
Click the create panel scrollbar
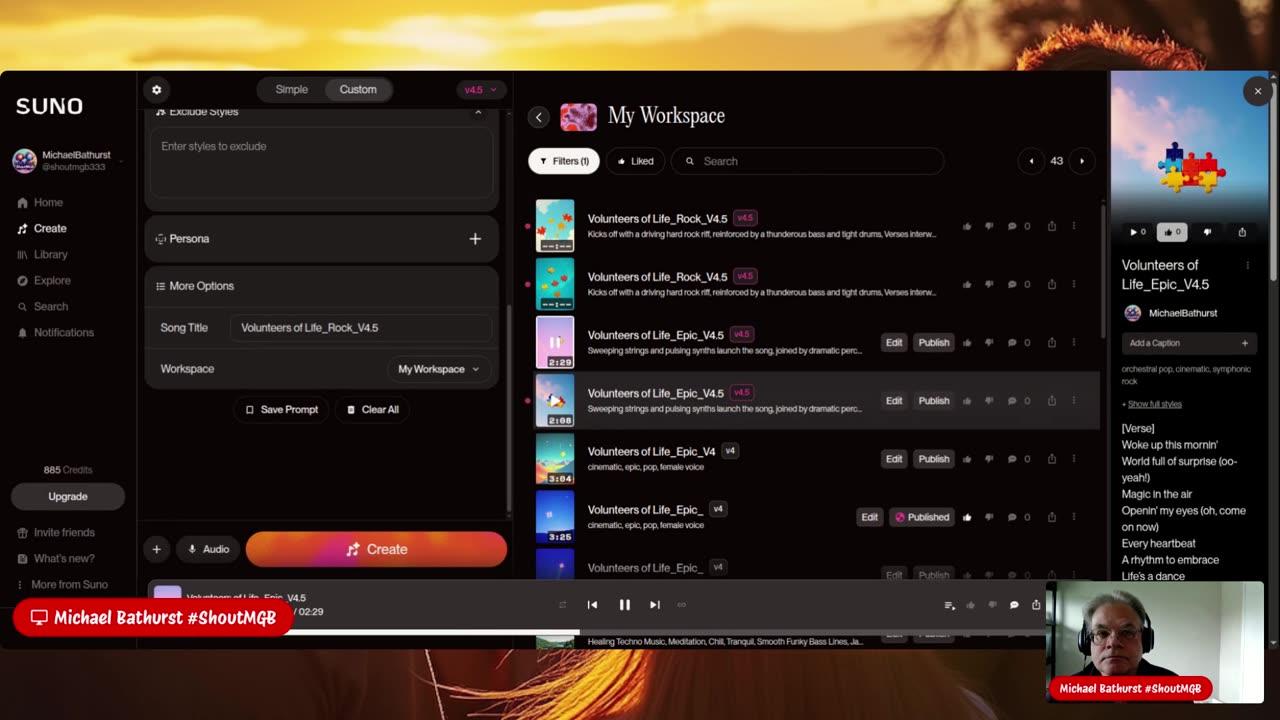(x=509, y=410)
